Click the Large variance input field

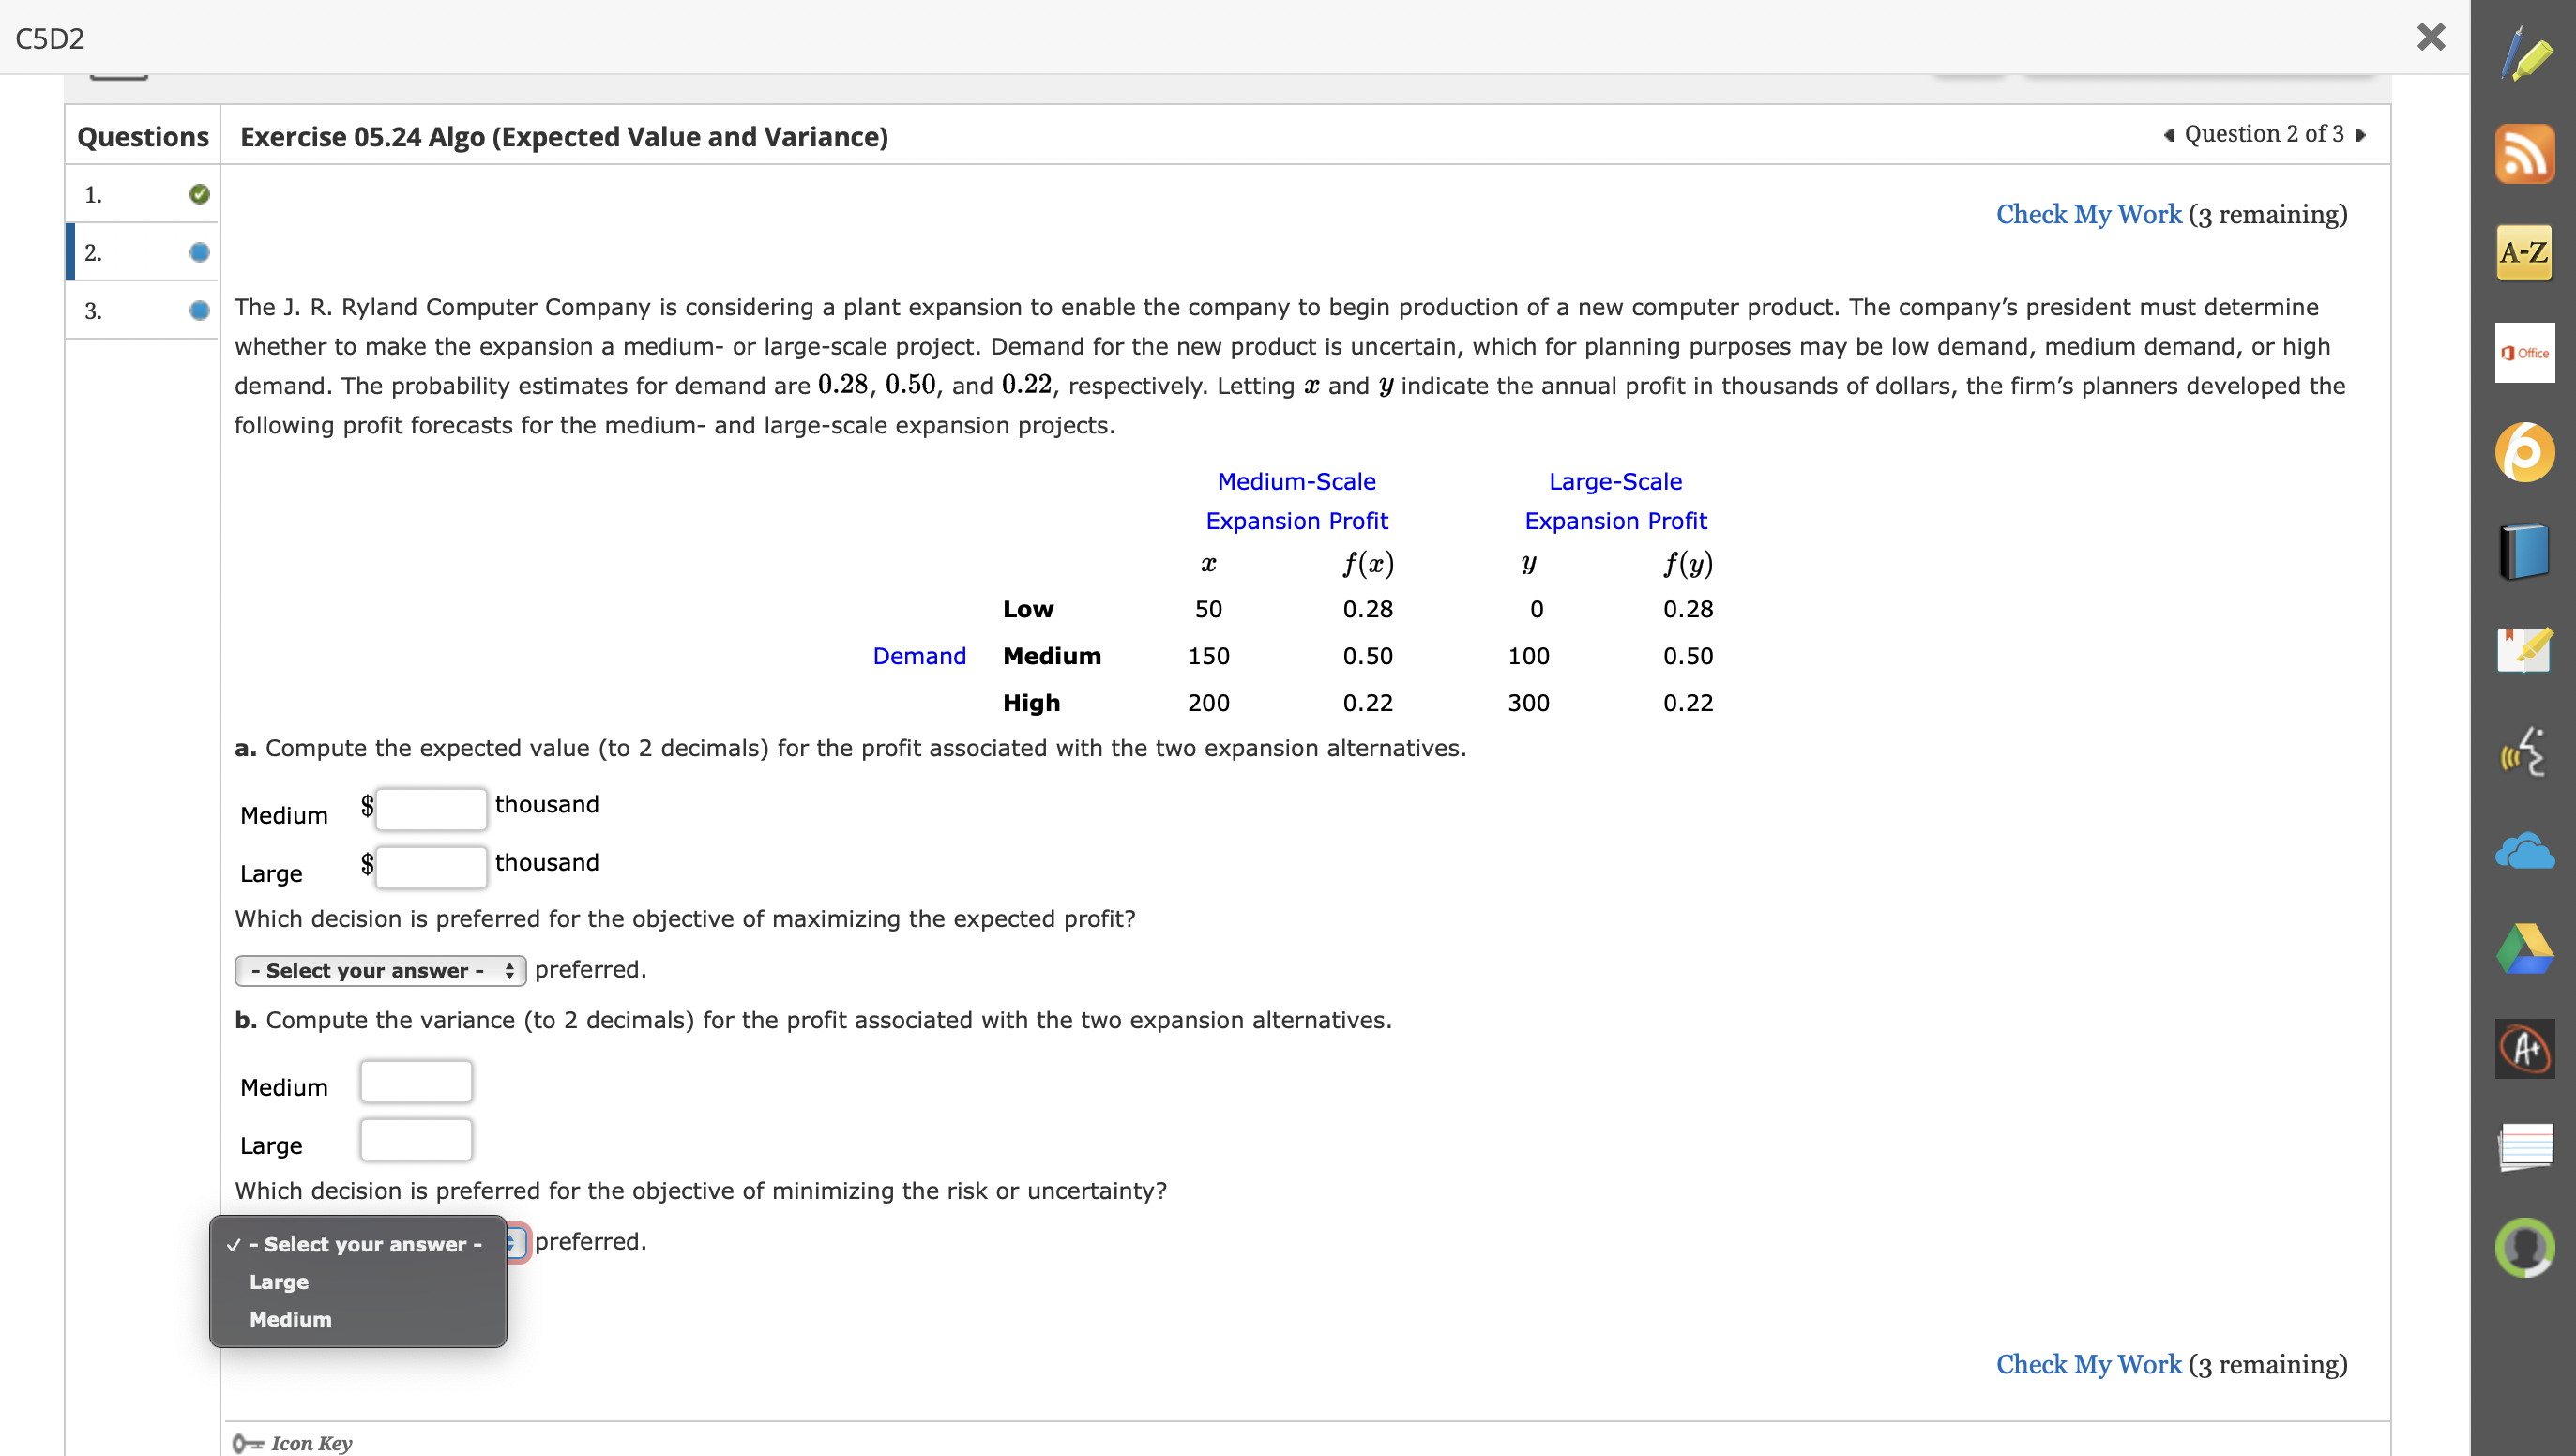pos(416,1140)
